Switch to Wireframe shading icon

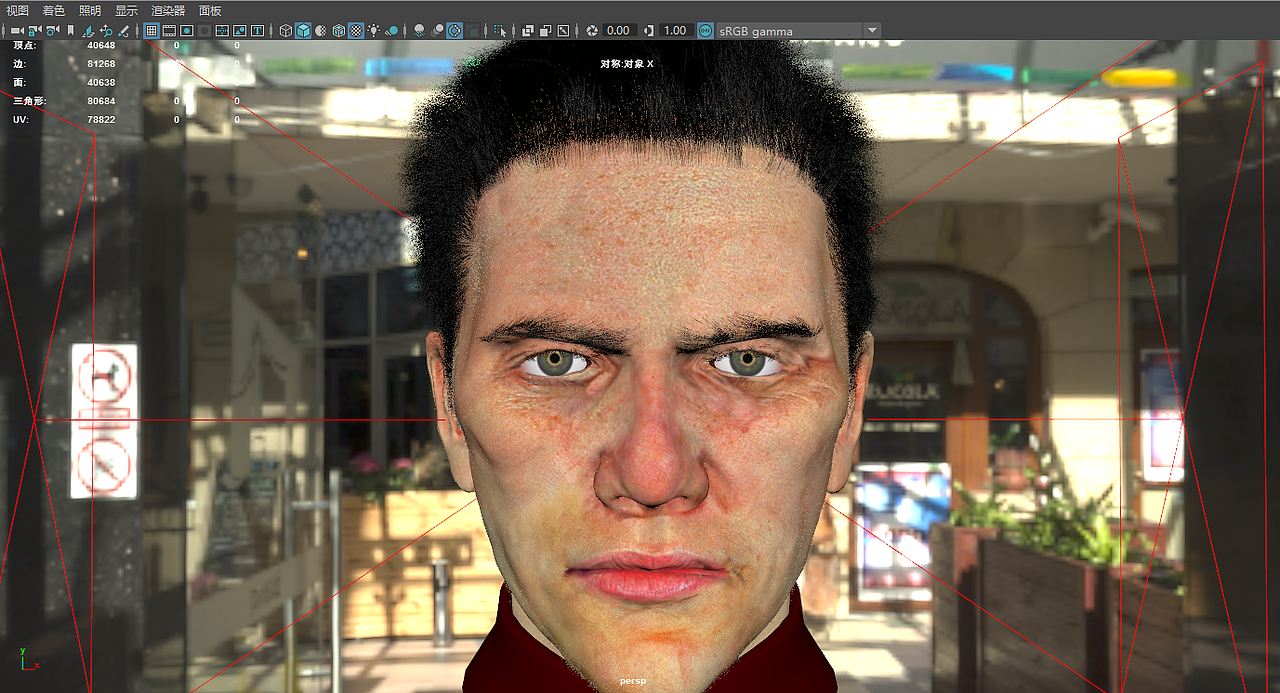(285, 30)
